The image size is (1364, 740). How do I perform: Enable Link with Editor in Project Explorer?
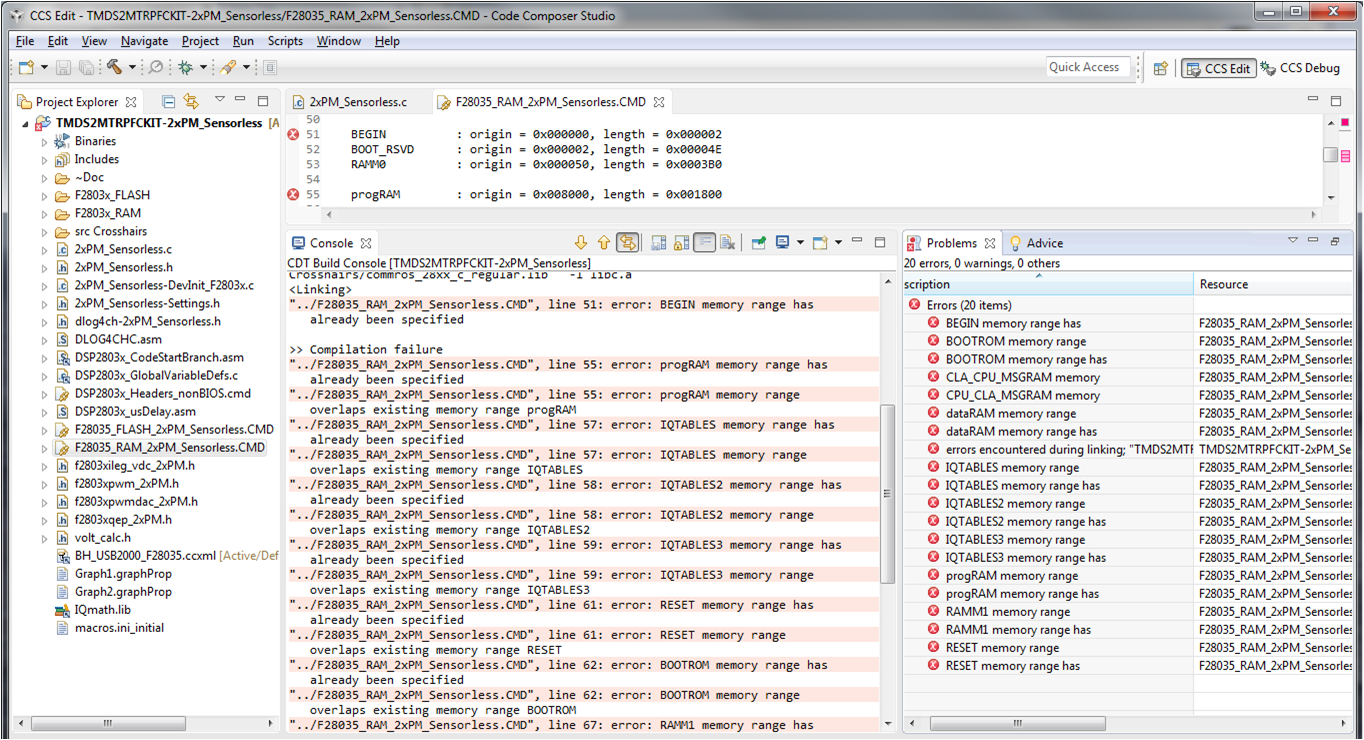pyautogui.click(x=191, y=101)
